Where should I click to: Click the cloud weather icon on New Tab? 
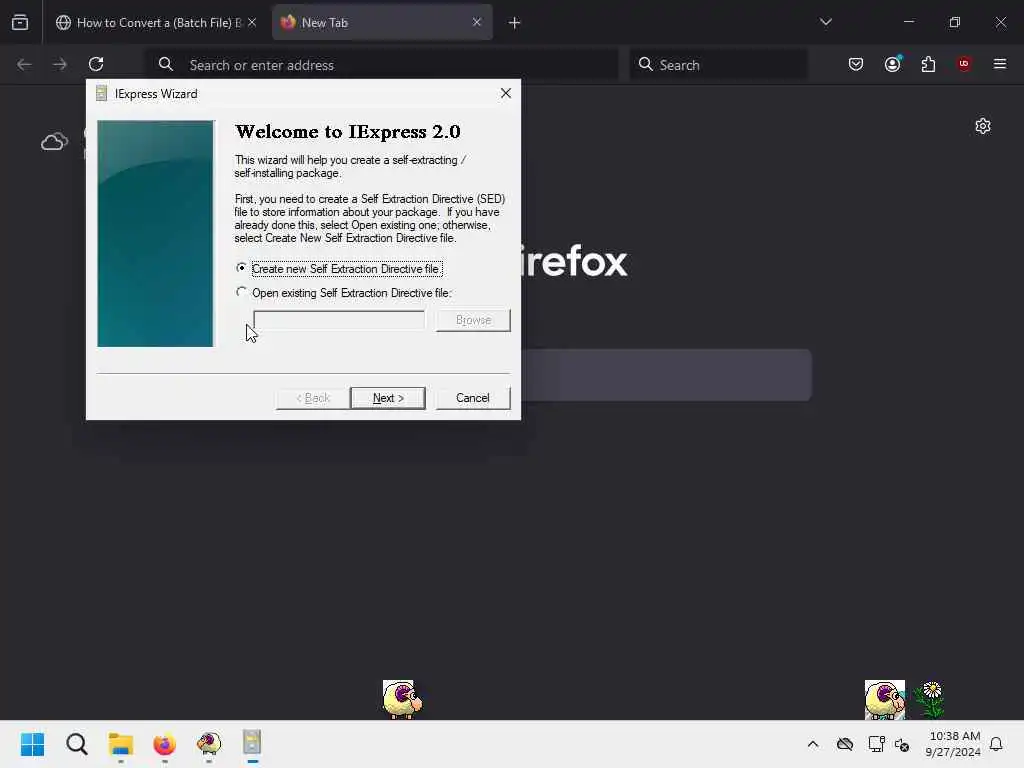coord(54,142)
